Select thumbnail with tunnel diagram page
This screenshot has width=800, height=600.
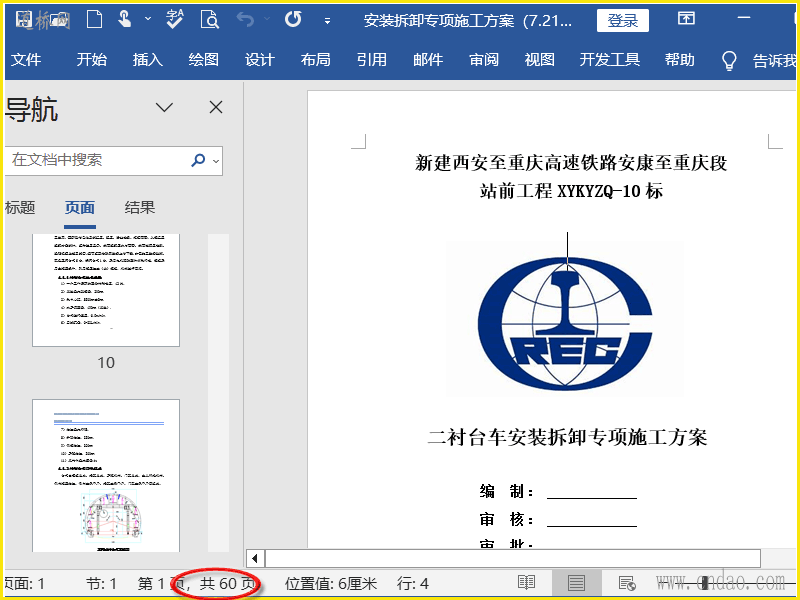(x=106, y=476)
